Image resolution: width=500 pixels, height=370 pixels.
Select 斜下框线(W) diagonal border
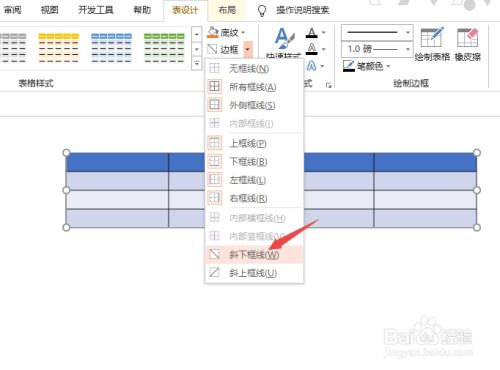(254, 255)
